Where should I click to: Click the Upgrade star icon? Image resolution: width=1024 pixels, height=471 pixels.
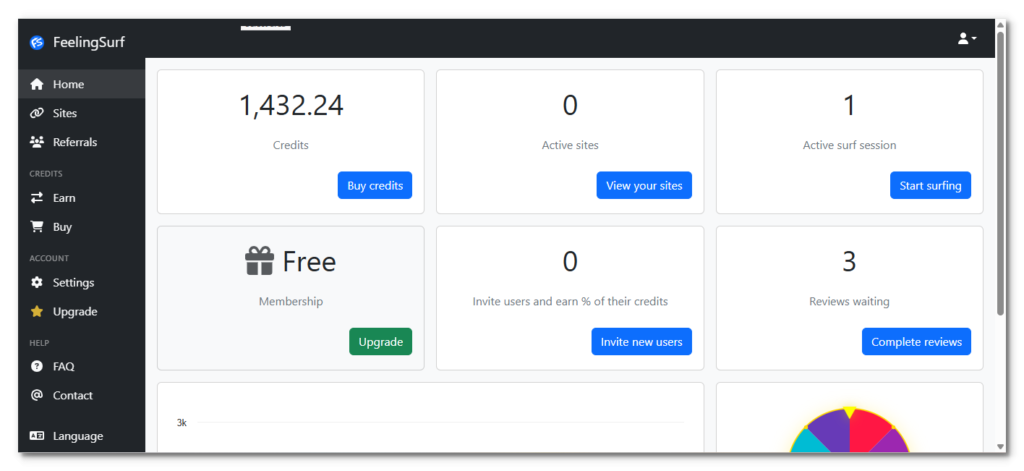coord(37,312)
